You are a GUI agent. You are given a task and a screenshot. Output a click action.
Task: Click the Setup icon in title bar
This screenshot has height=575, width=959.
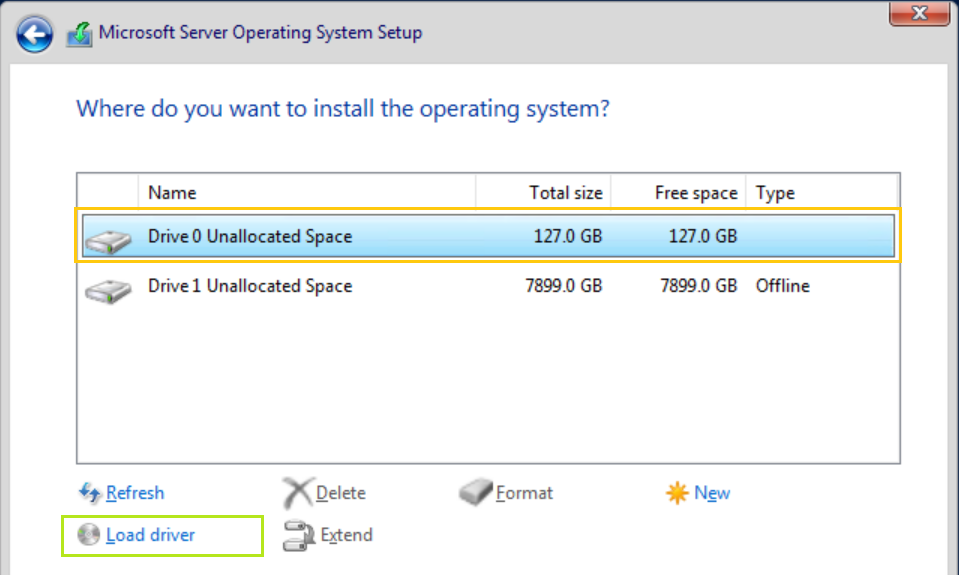click(x=79, y=34)
